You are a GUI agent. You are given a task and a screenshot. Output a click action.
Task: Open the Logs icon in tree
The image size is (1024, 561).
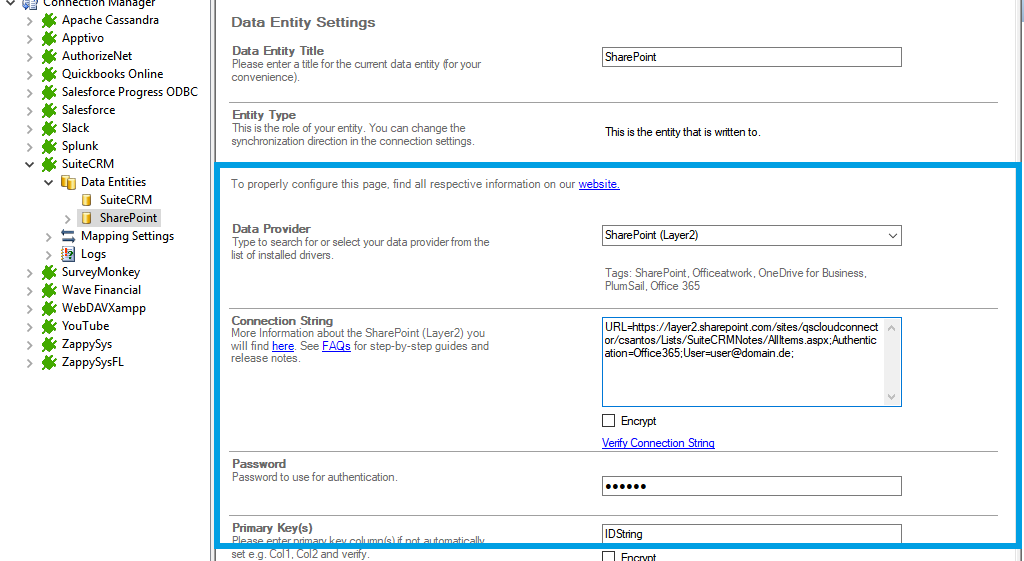68,254
